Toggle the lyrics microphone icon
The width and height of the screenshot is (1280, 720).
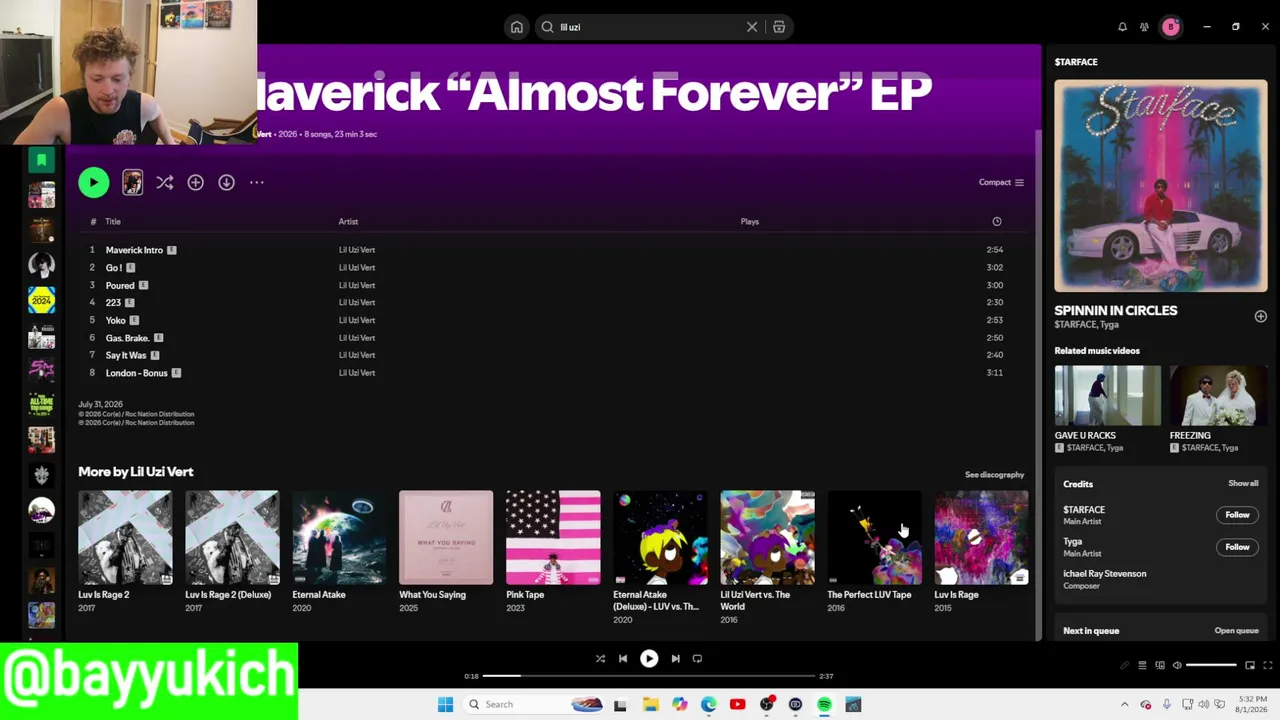(1125, 665)
